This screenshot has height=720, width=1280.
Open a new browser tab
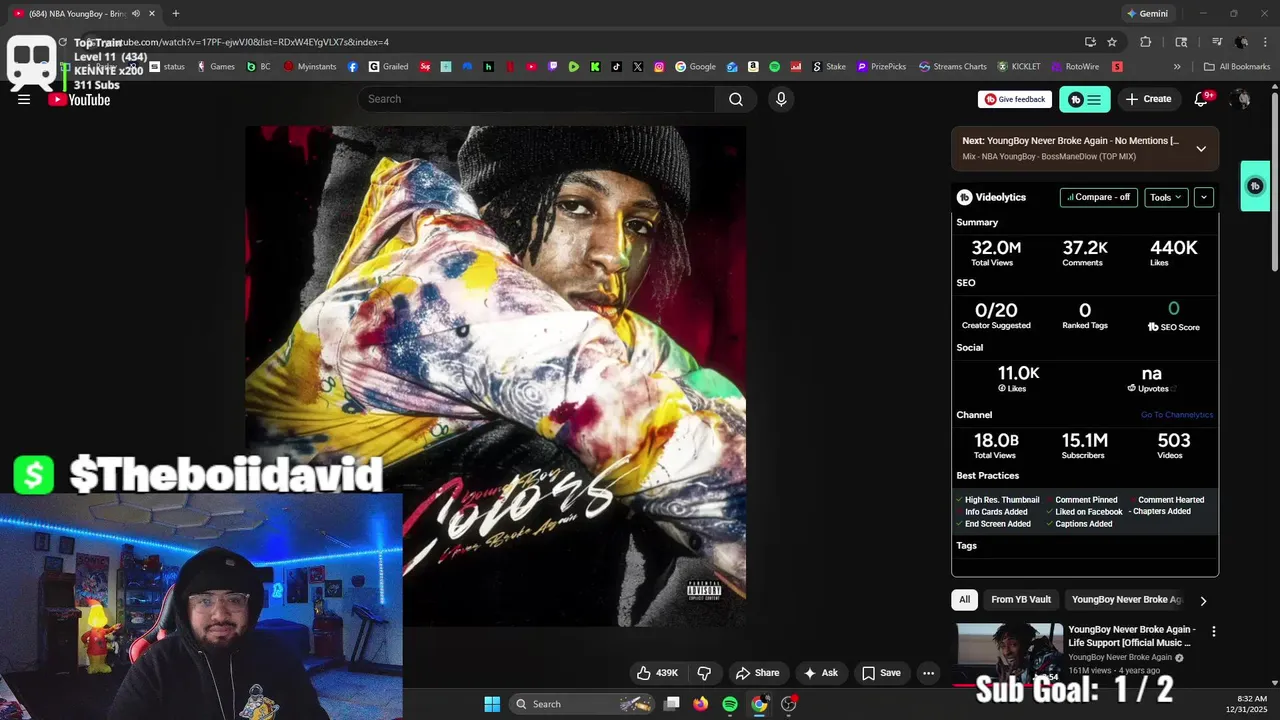pyautogui.click(x=176, y=14)
